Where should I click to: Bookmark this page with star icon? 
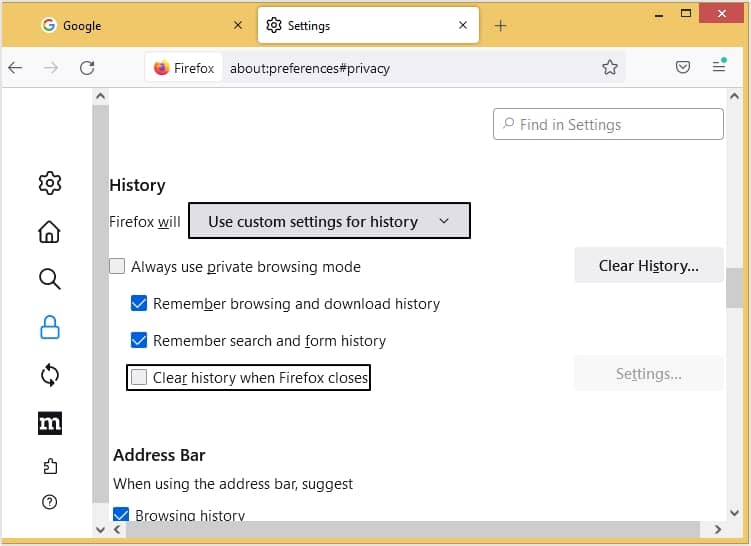tap(610, 68)
